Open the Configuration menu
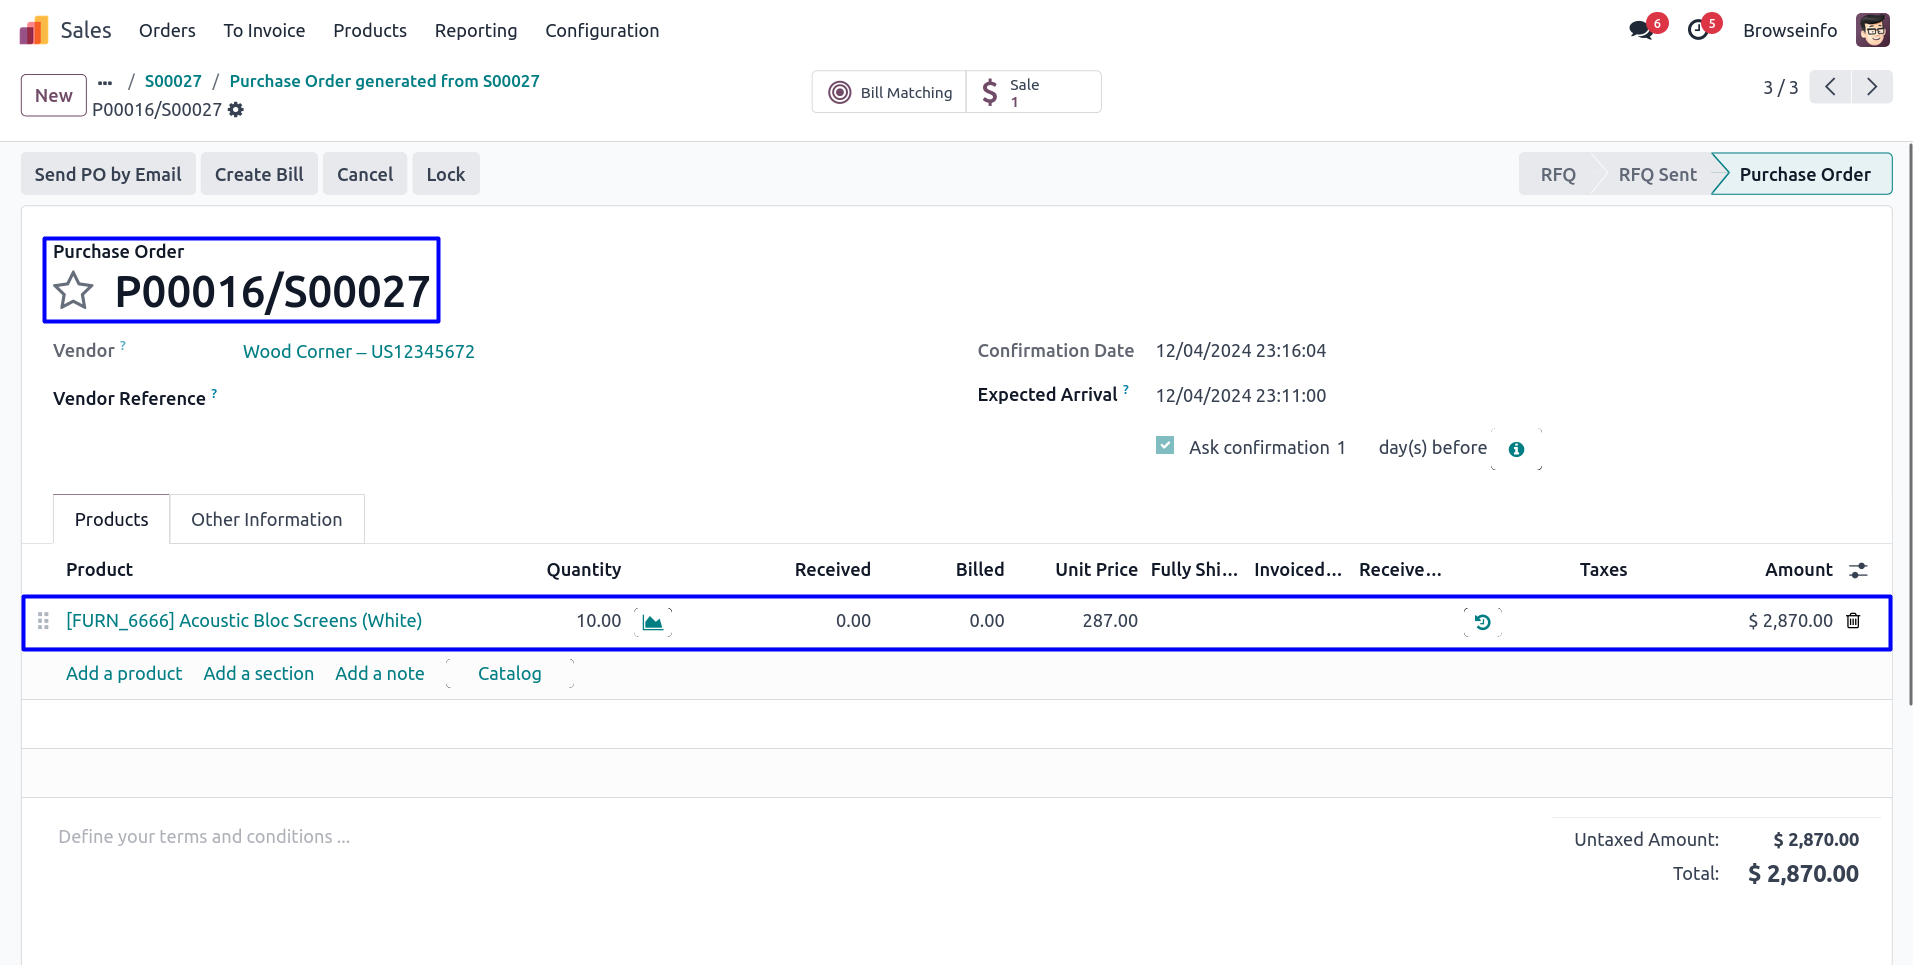Screen dimensions: 1913x965 pos(601,31)
